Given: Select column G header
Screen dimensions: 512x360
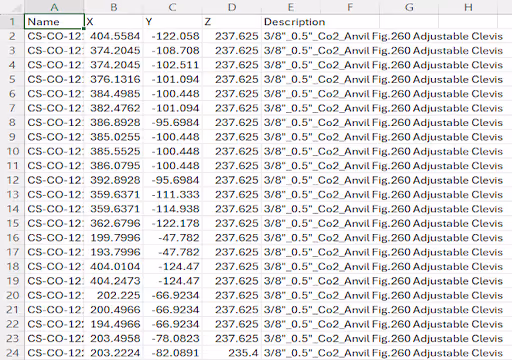Looking at the screenshot, I should [x=409, y=7].
